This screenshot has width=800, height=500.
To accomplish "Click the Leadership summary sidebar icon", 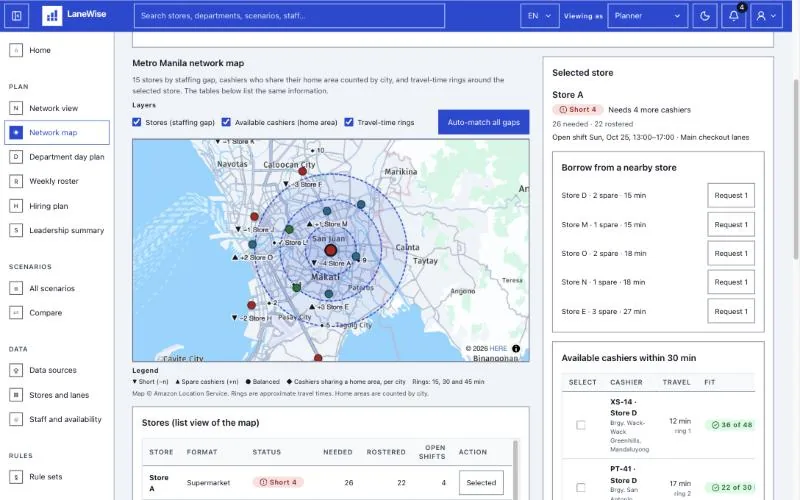I will [x=16, y=230].
